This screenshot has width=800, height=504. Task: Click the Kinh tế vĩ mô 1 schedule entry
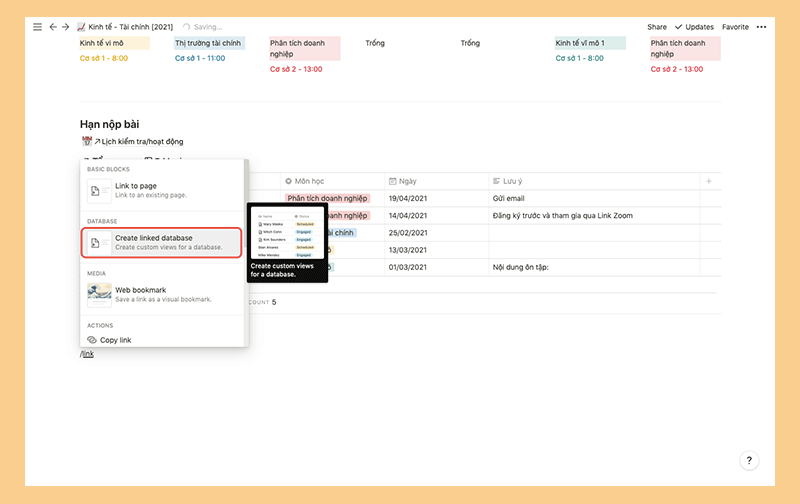coord(590,43)
